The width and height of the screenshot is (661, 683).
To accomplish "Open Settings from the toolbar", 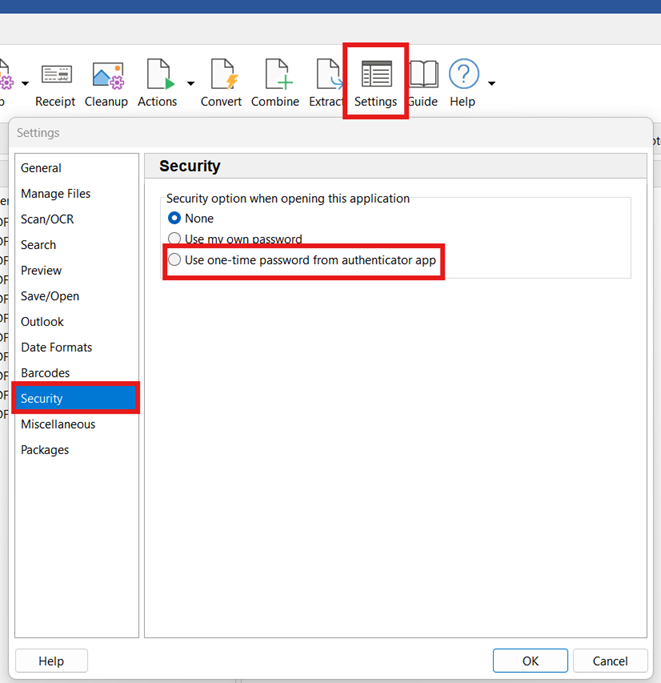I will pyautogui.click(x=376, y=77).
